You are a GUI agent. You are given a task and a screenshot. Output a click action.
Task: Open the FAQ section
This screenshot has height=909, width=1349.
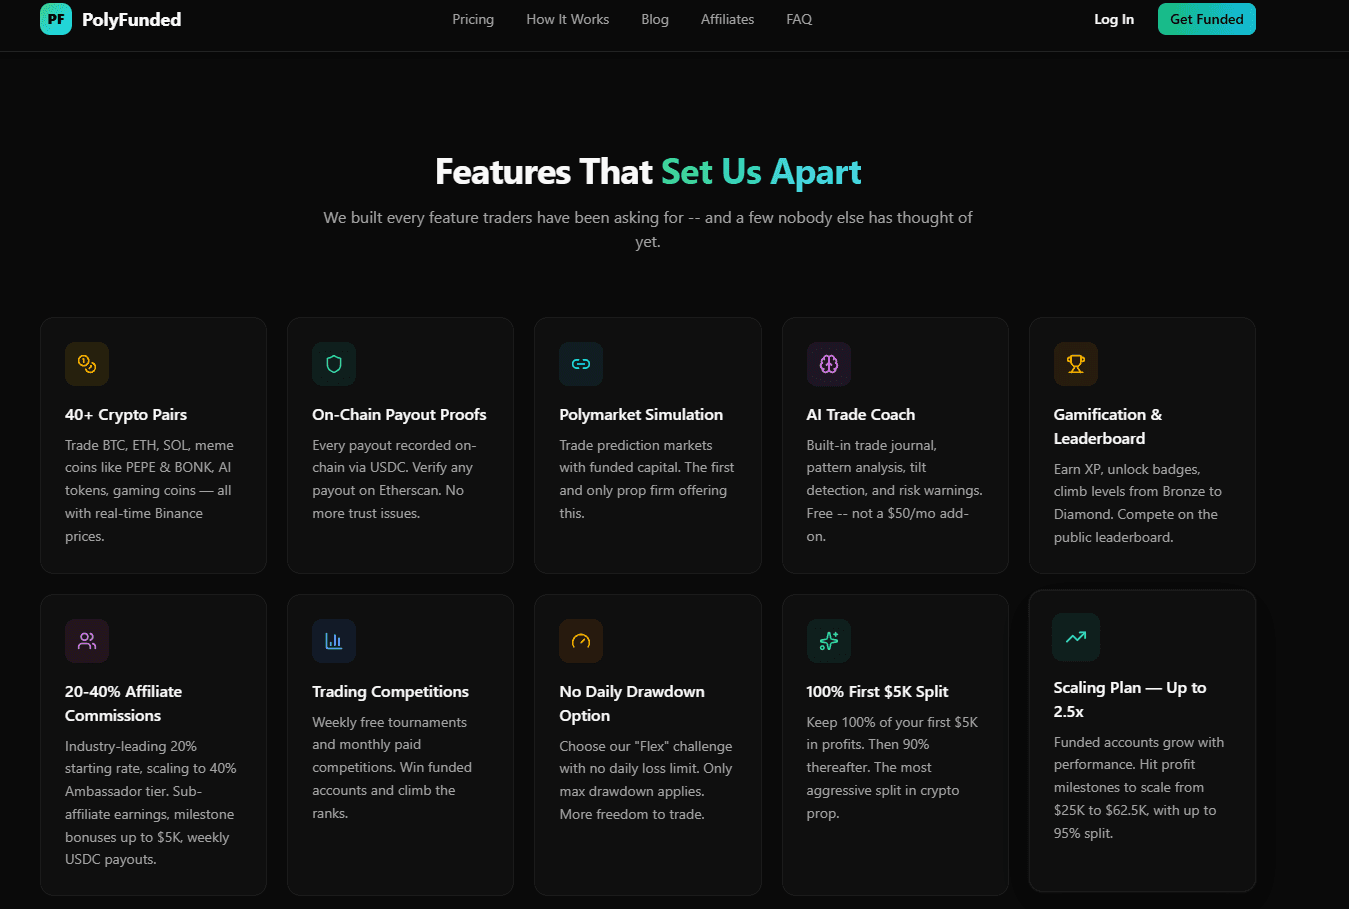click(799, 19)
